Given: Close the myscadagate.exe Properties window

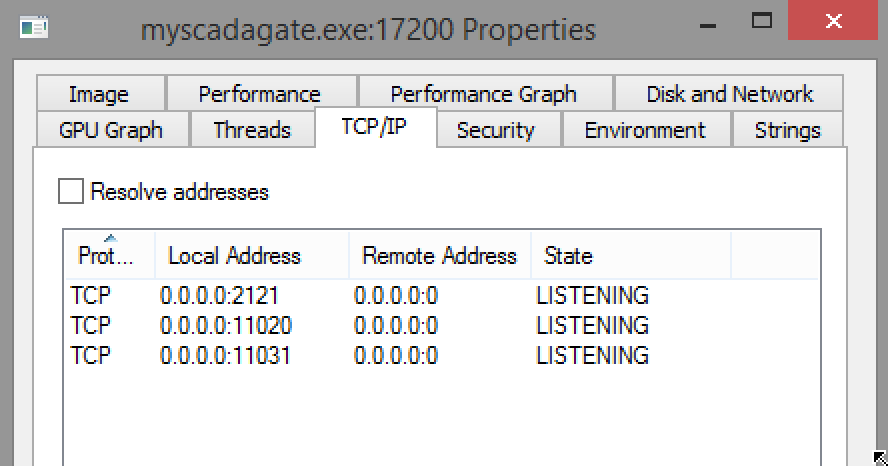Looking at the screenshot, I should tap(832, 20).
